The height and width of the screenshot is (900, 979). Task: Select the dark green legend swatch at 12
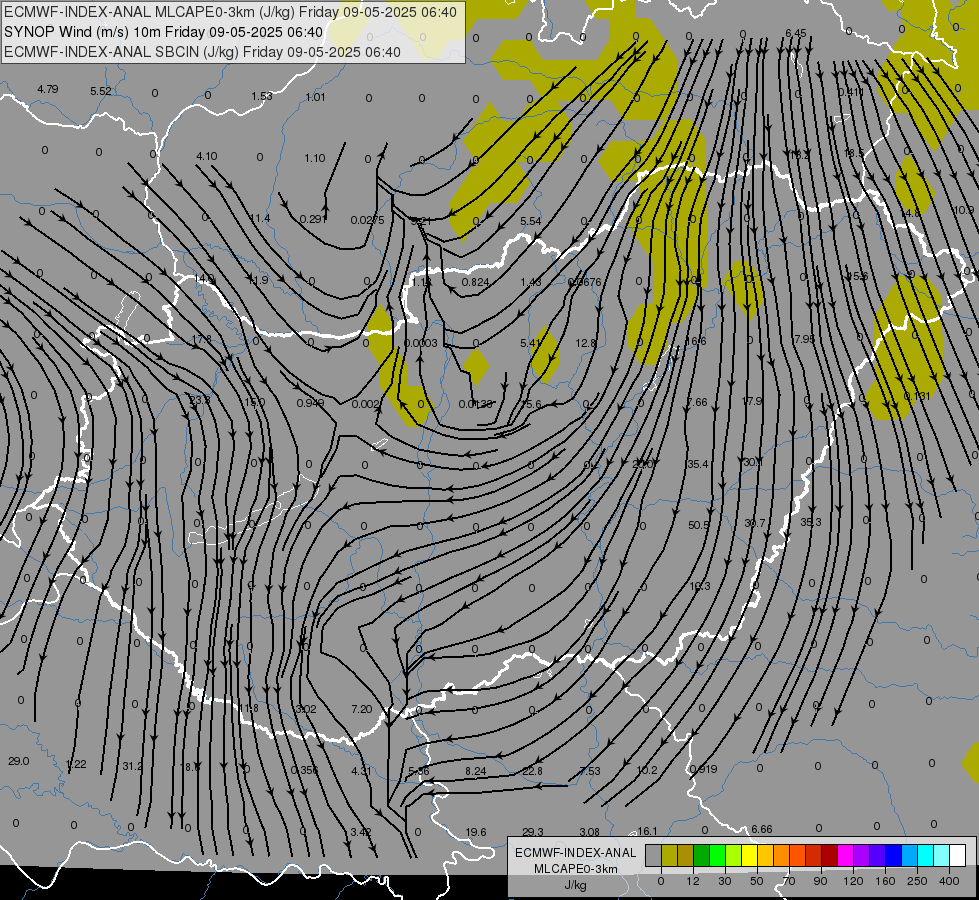pyautogui.click(x=701, y=855)
